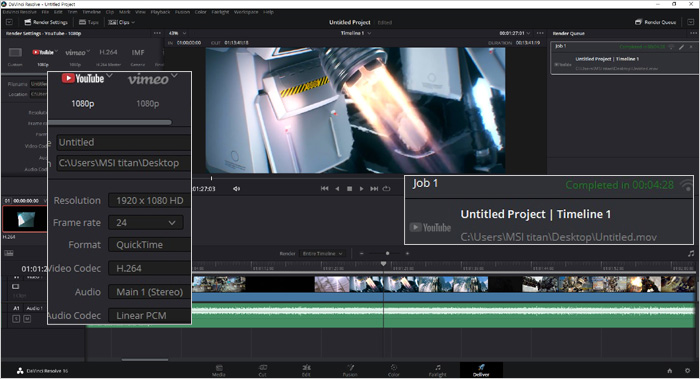Select the YouTube render preset
This screenshot has width=700, height=379.
coord(43,52)
